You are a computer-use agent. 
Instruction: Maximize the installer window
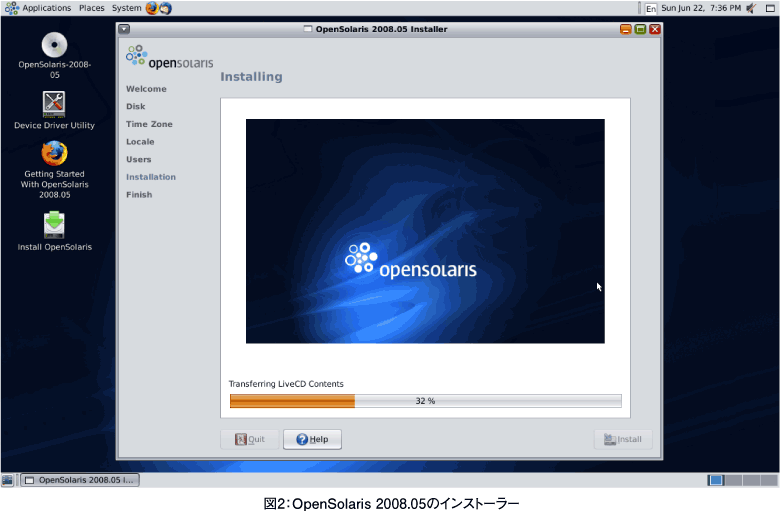pyautogui.click(x=641, y=29)
